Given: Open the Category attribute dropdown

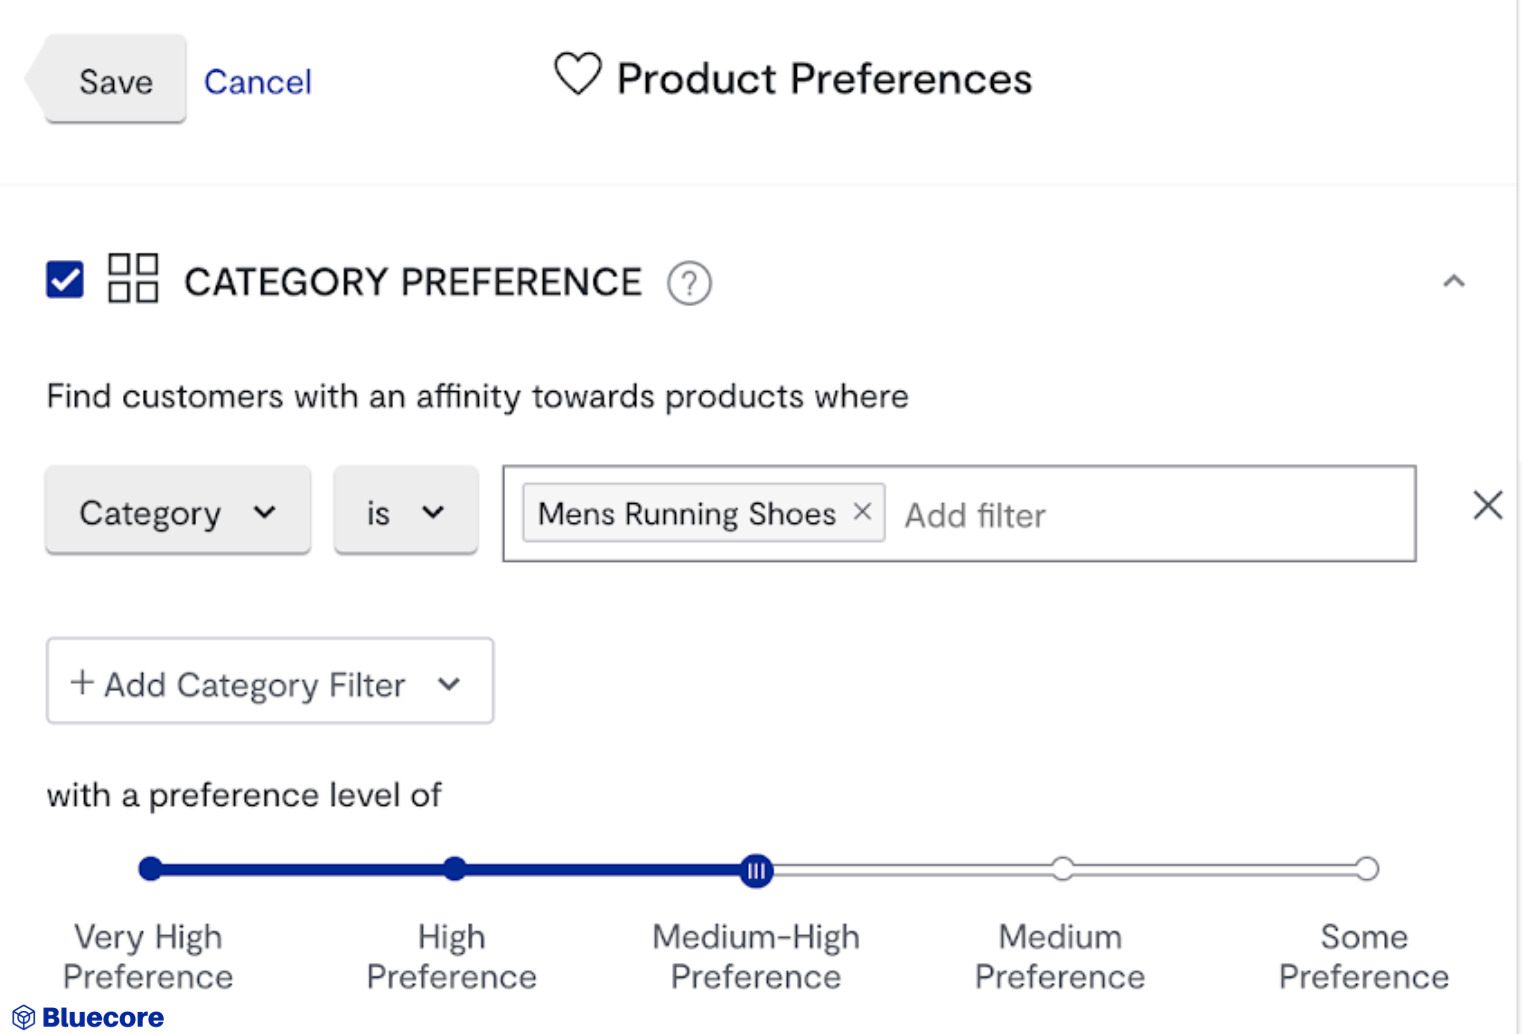Looking at the screenshot, I should pos(178,513).
